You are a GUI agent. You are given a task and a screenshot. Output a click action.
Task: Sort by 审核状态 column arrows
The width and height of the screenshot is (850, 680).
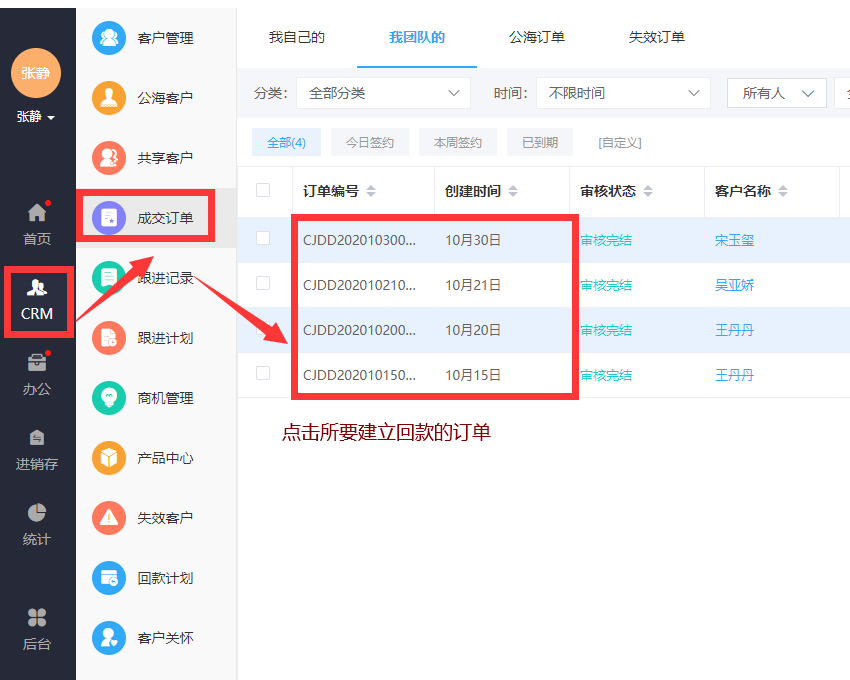(648, 191)
